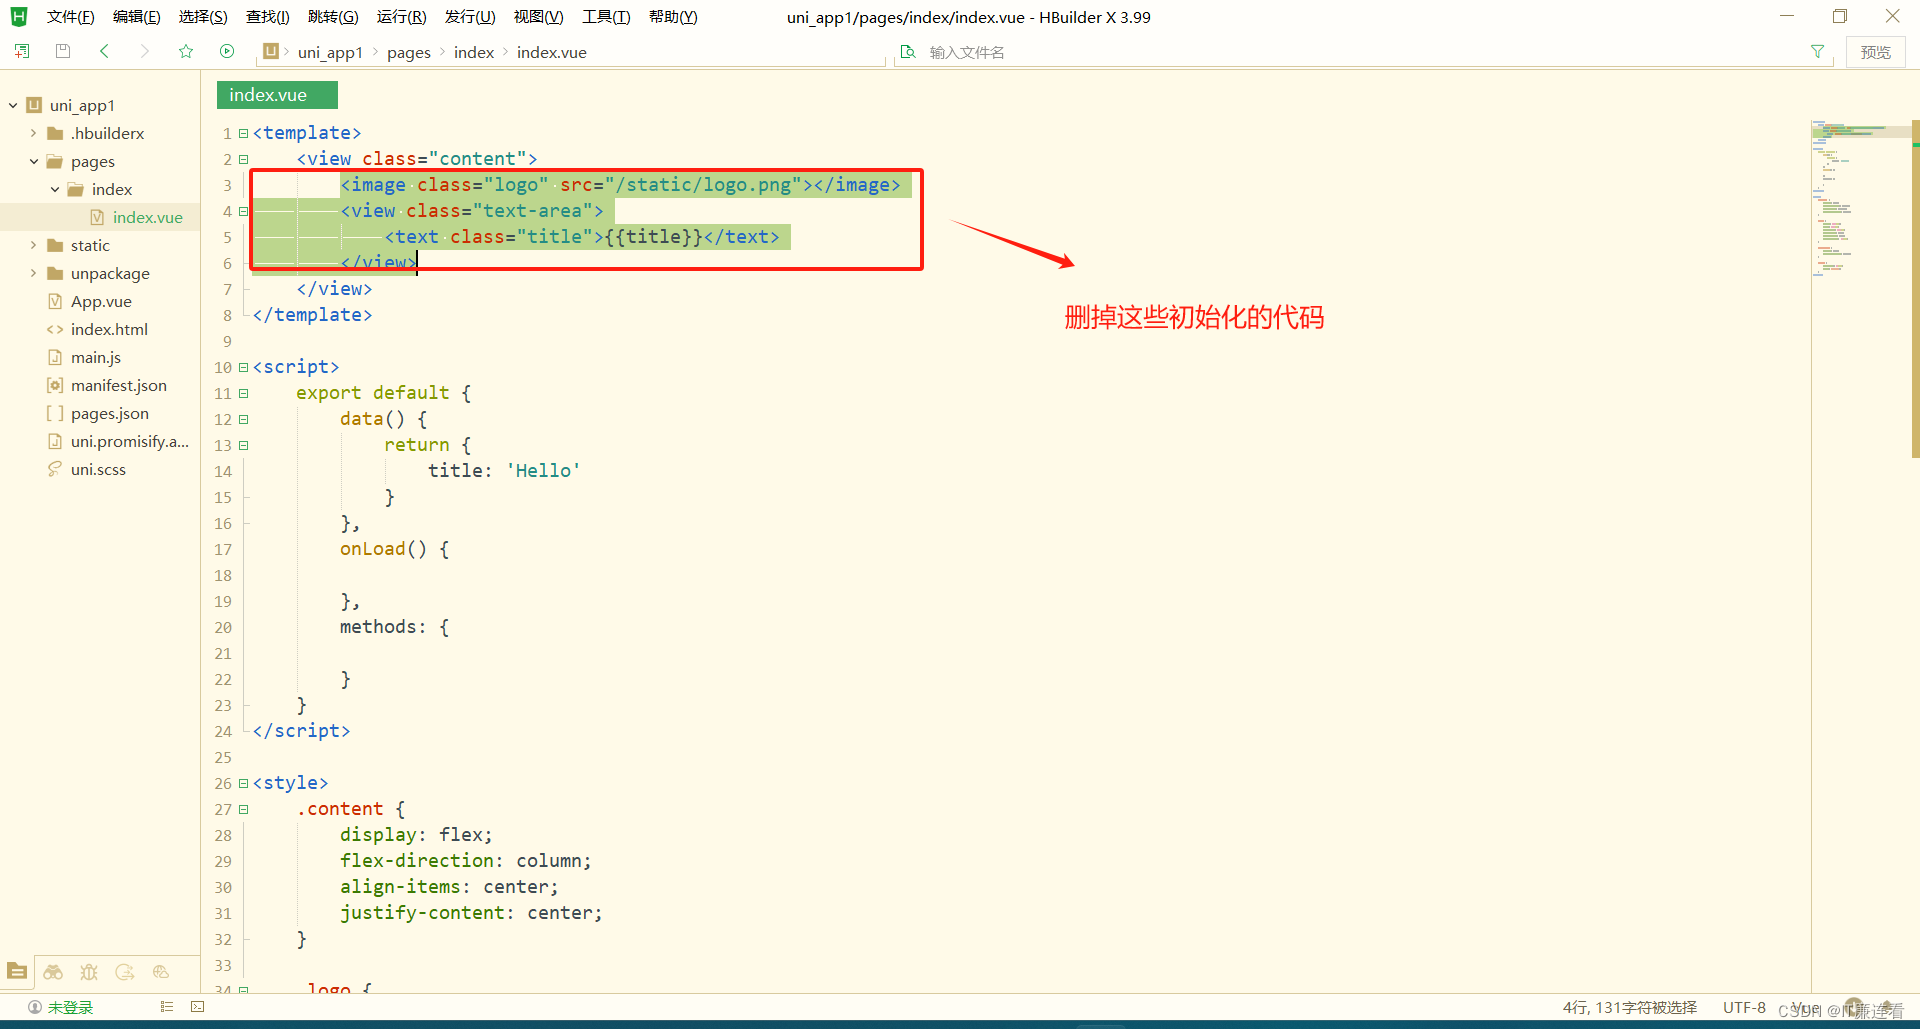
Task: Collapse the uni_app1 project tree
Action: coord(13,105)
